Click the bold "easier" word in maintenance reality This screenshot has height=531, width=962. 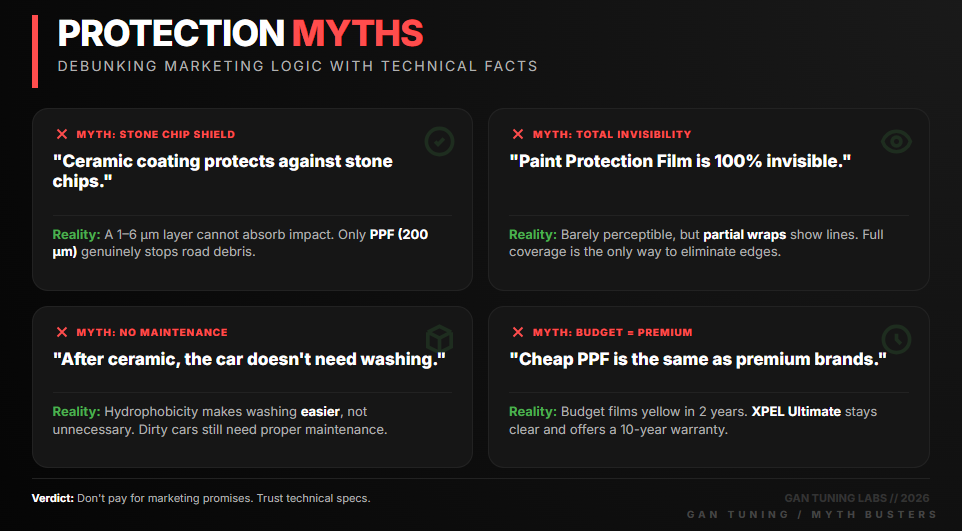click(x=321, y=412)
